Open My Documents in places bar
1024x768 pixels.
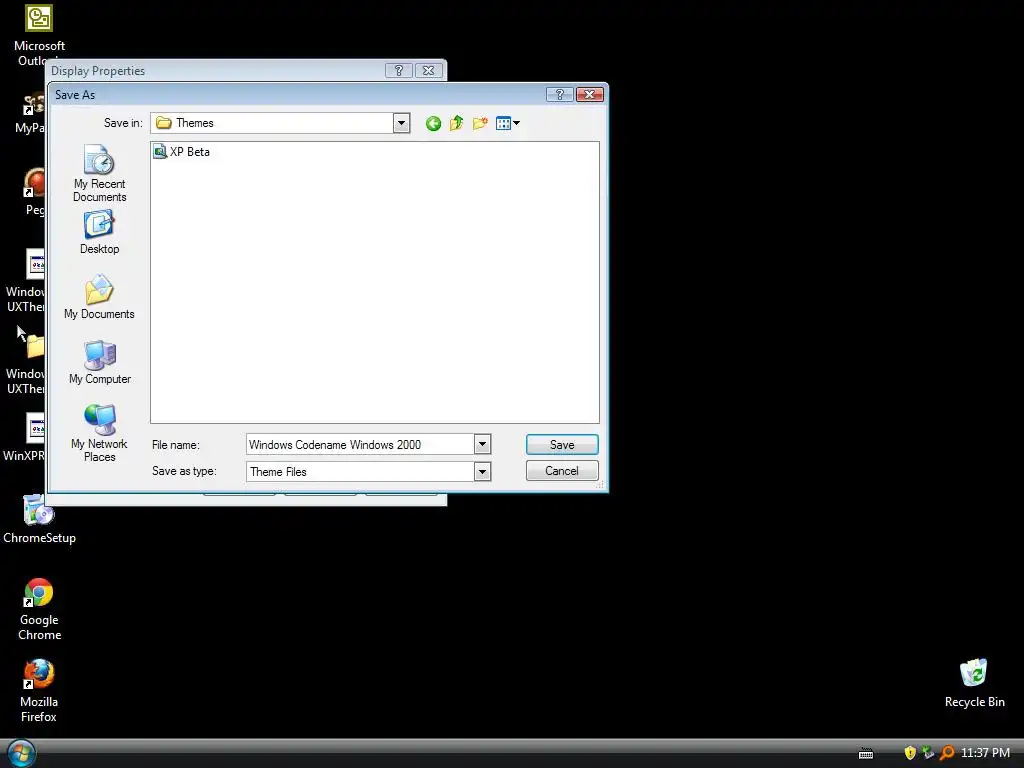click(x=99, y=297)
